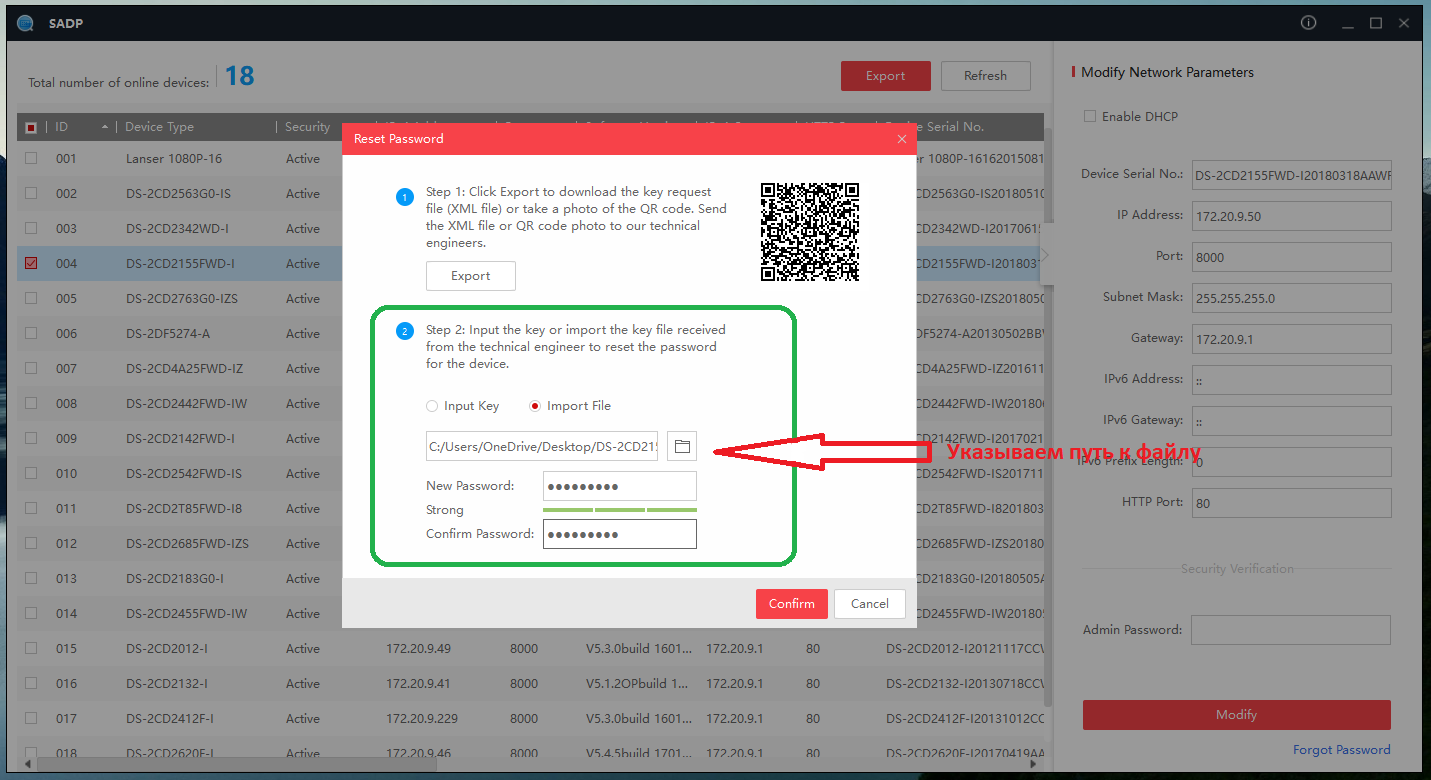Uncheck the box for device 004
The height and width of the screenshot is (780, 1431).
31,263
